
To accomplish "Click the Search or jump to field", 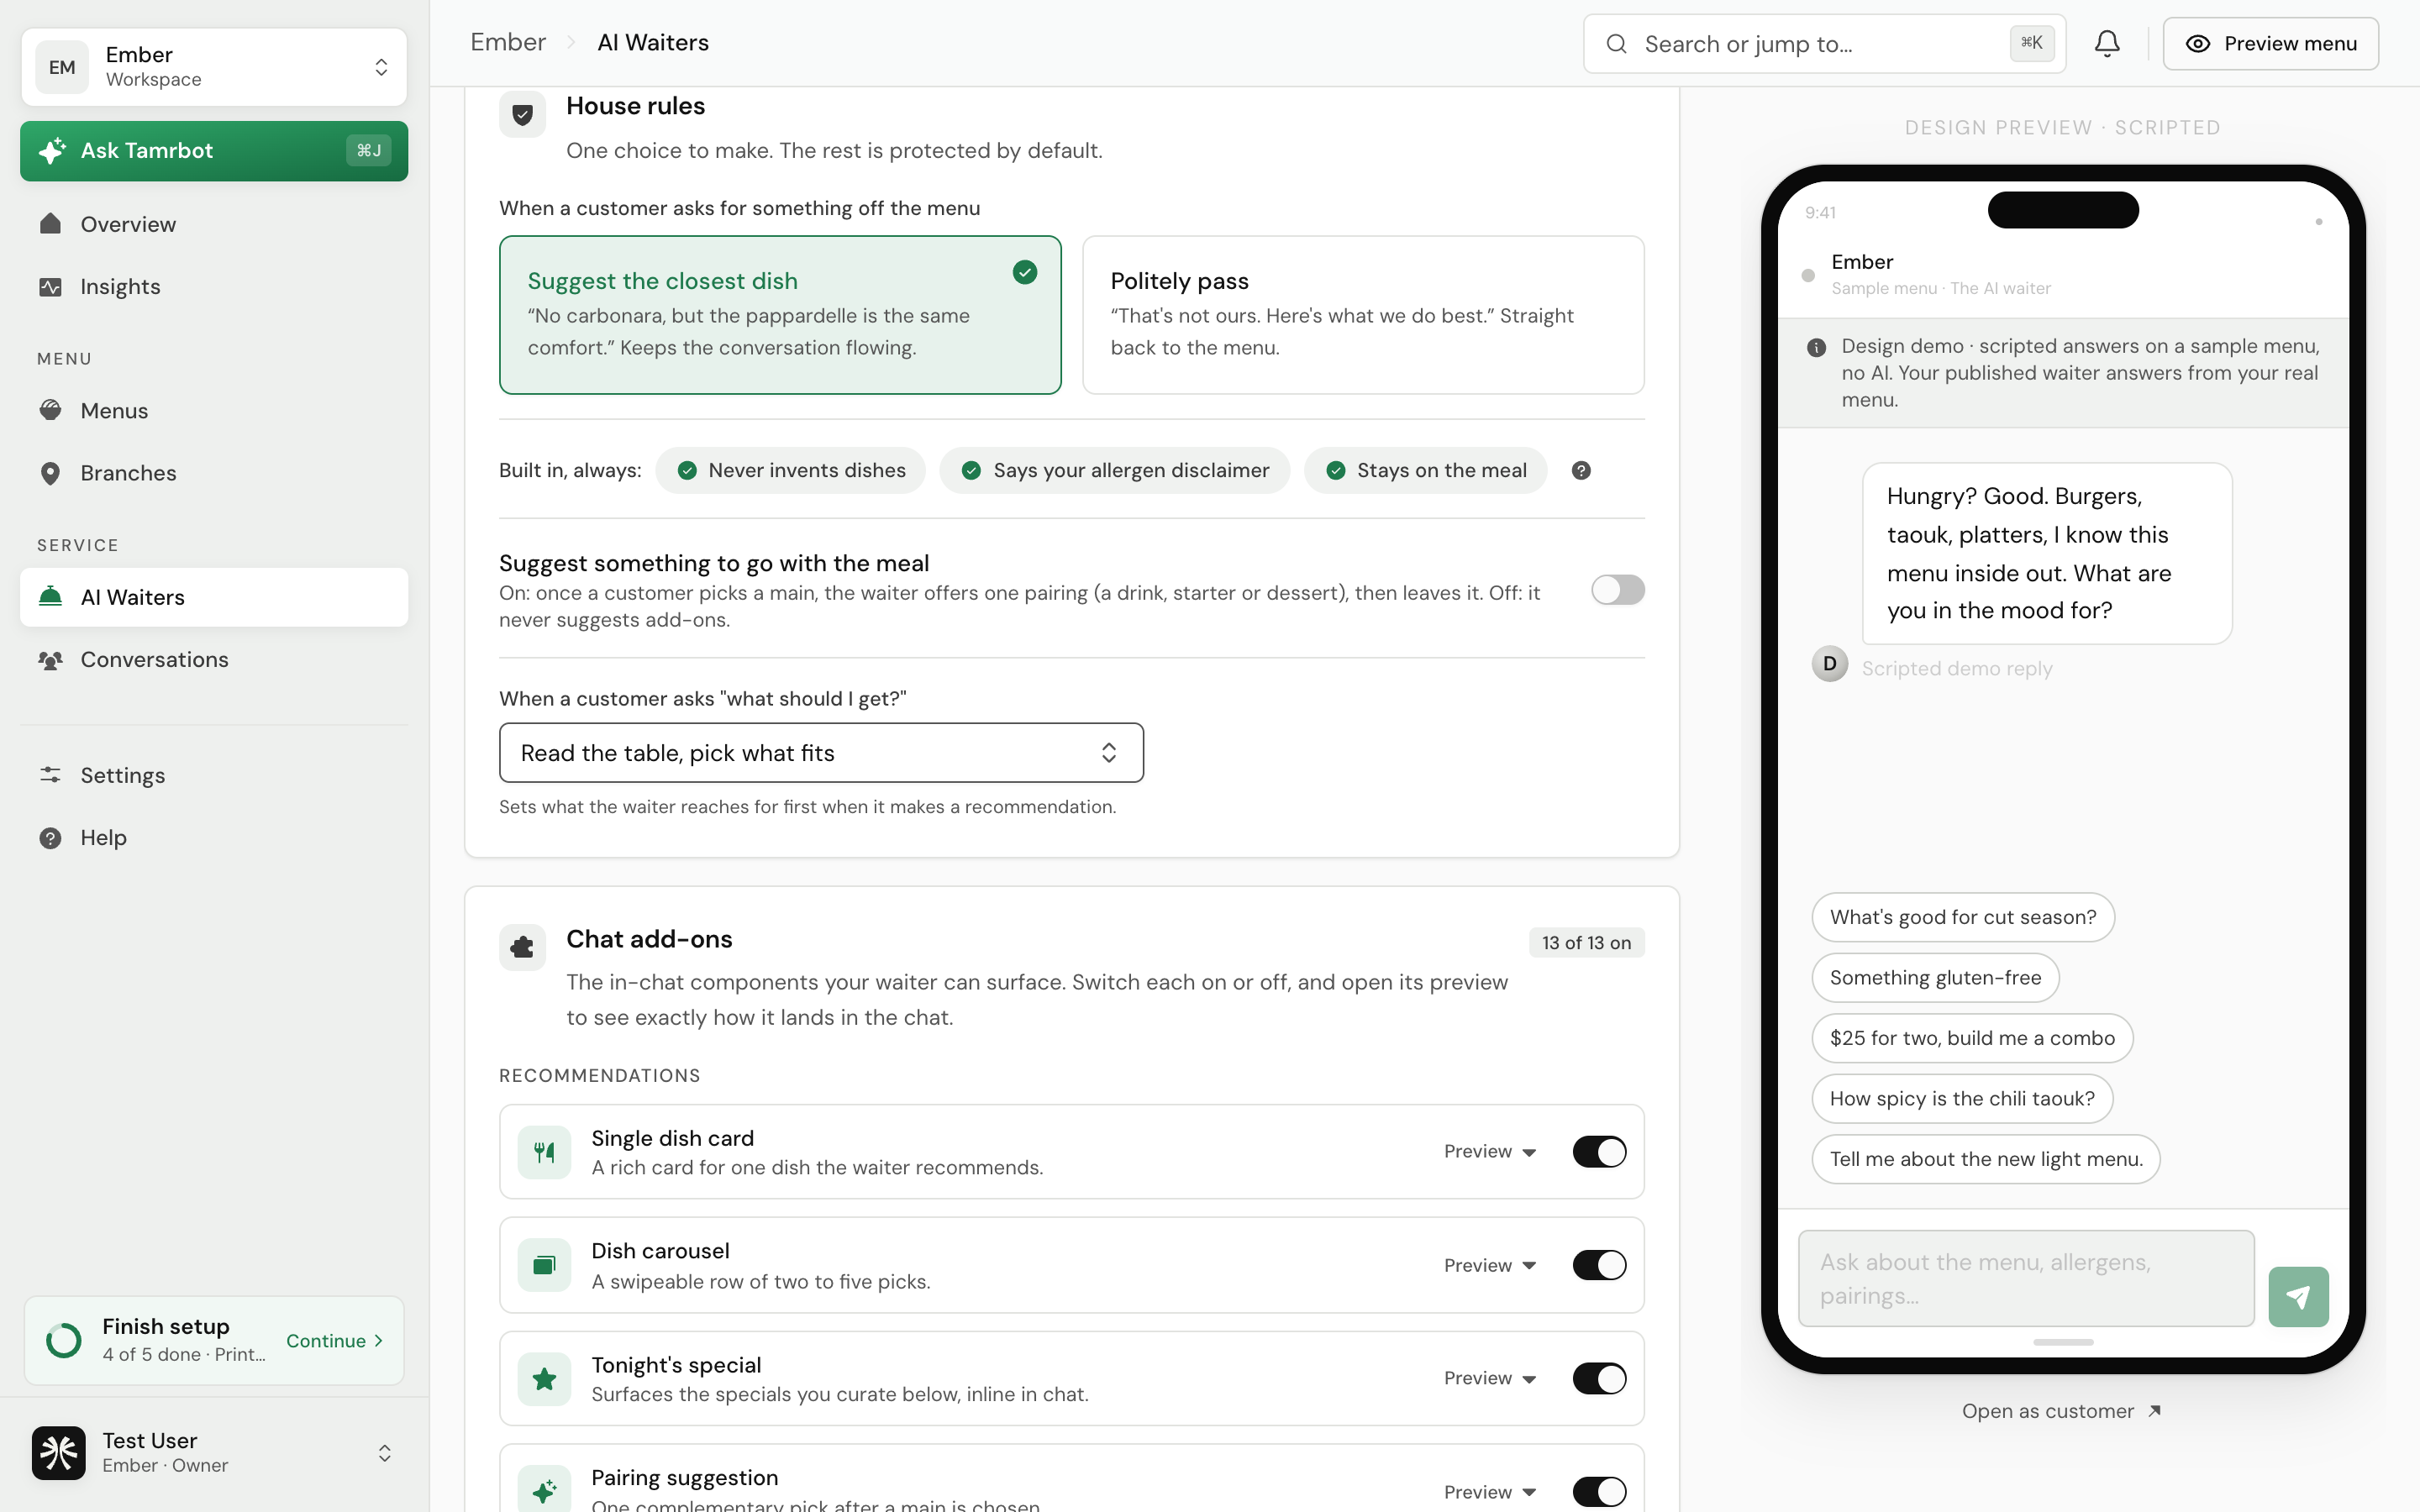I will point(1824,44).
